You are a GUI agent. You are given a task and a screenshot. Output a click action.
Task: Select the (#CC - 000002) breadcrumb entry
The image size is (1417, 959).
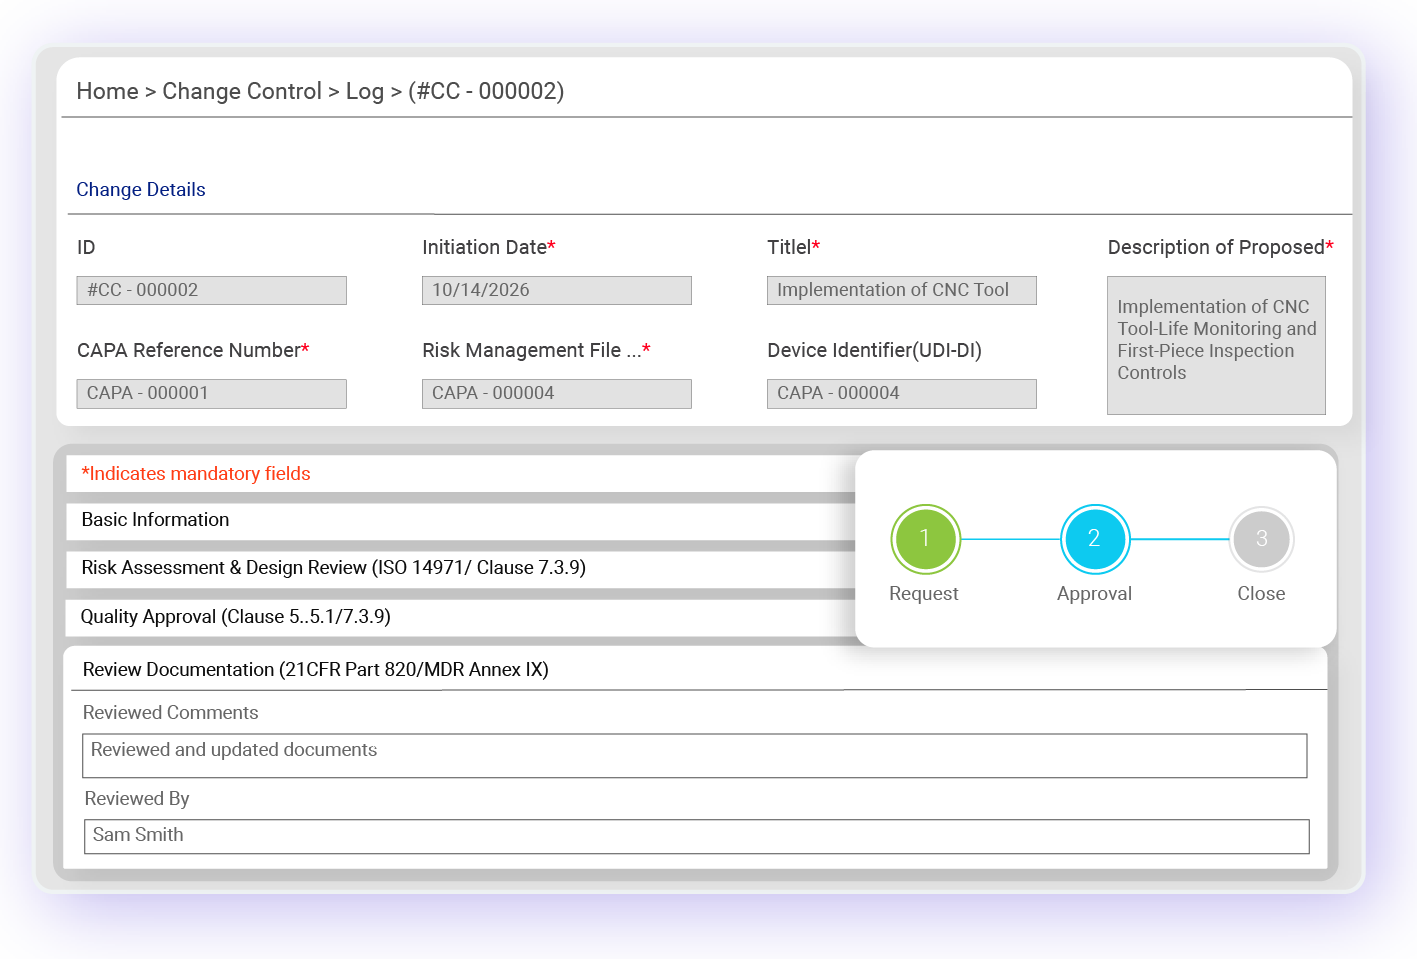click(x=486, y=91)
